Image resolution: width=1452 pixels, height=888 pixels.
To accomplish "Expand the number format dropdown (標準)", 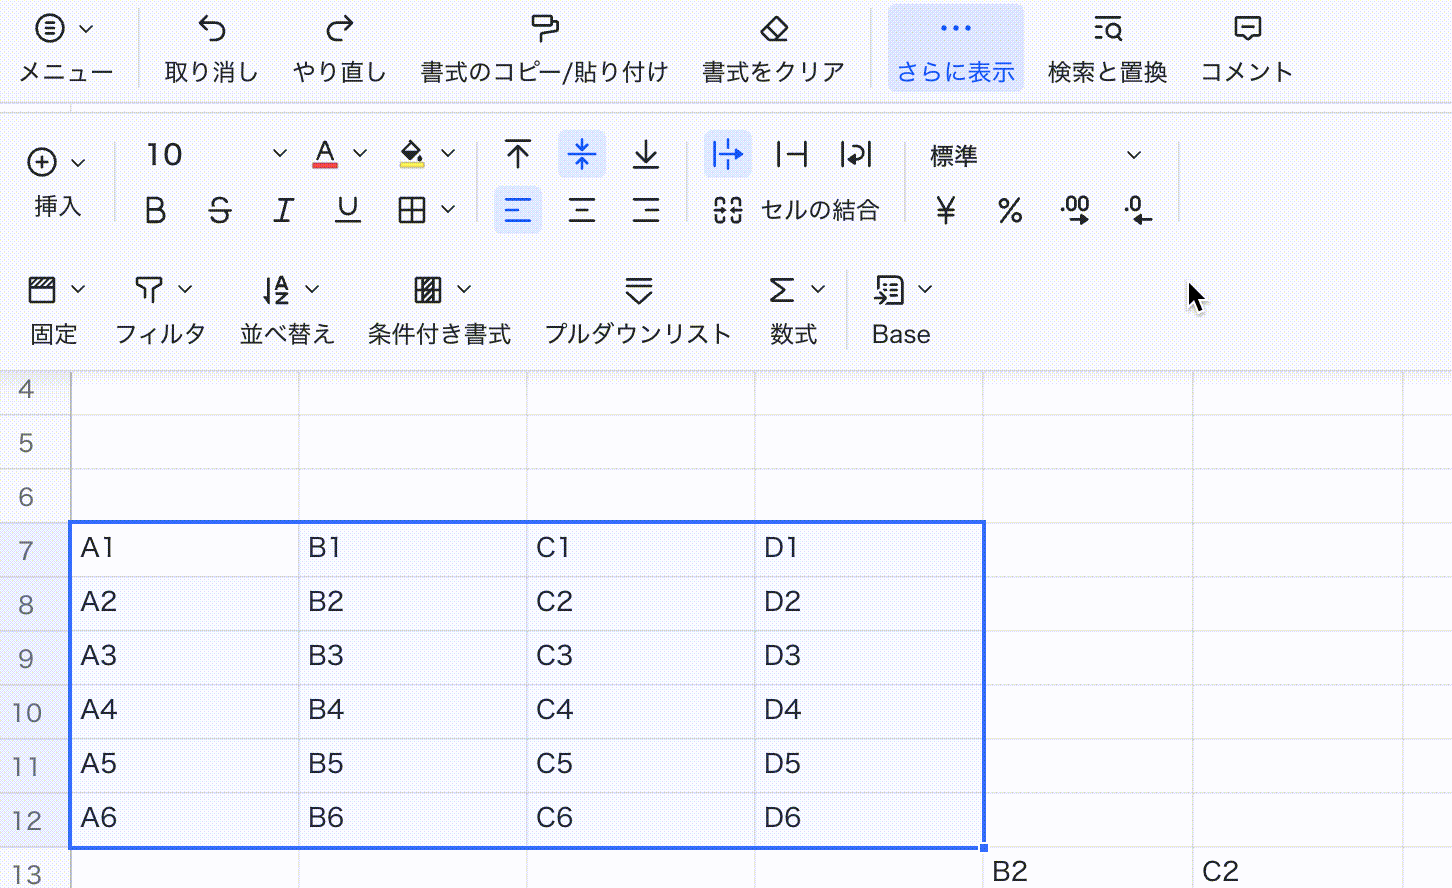I will coord(1133,155).
